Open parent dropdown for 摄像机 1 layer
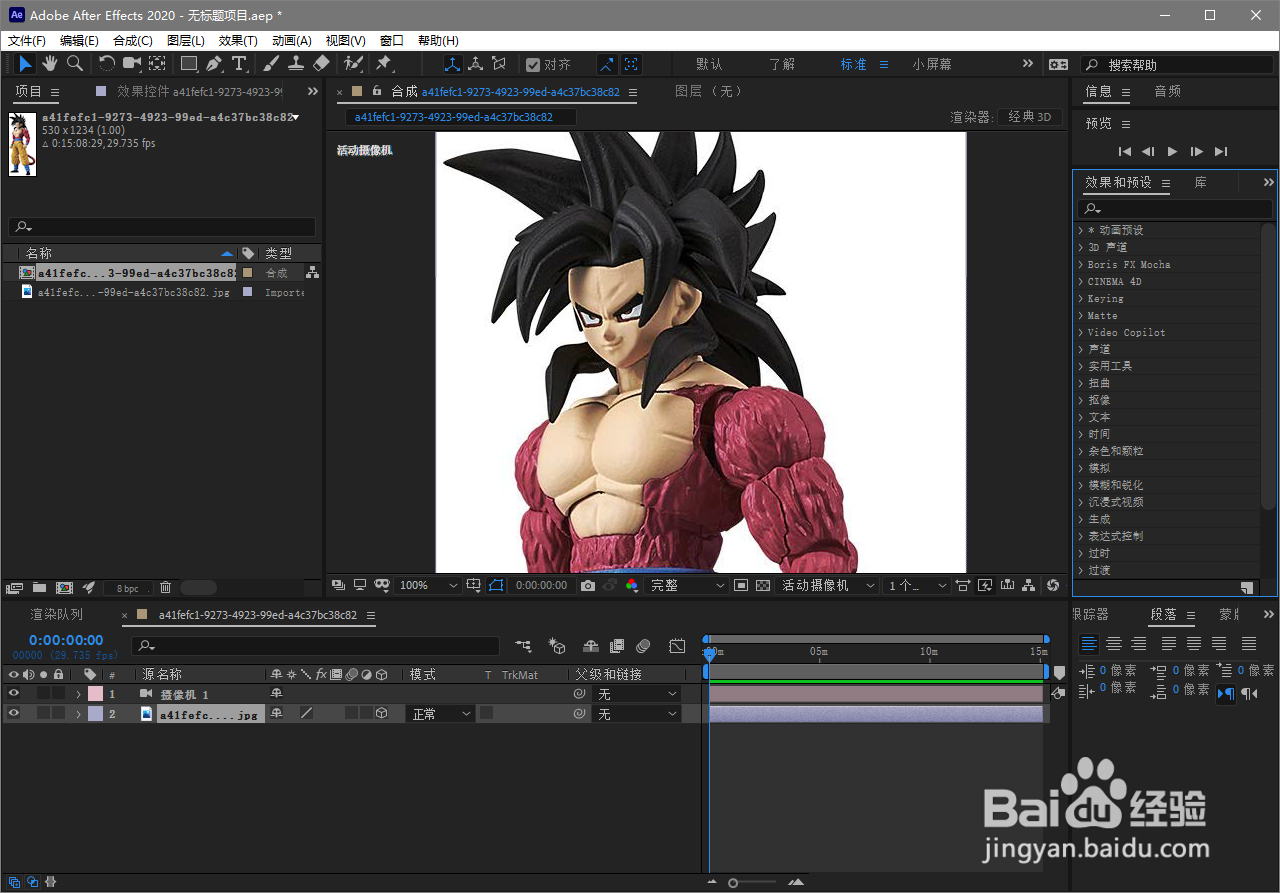 636,694
